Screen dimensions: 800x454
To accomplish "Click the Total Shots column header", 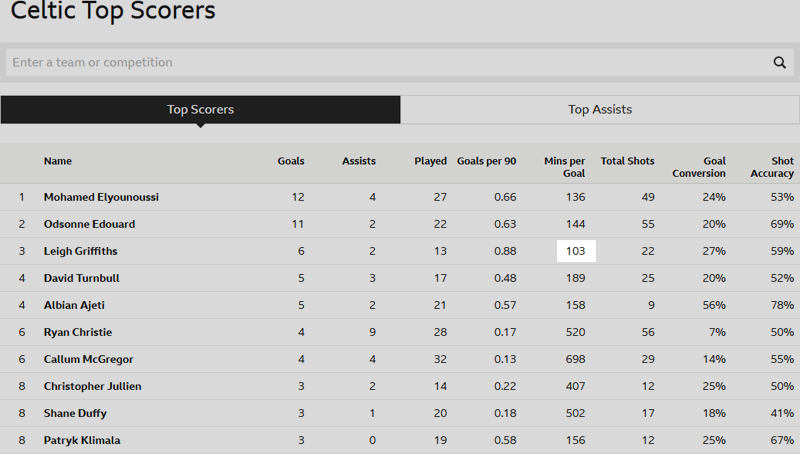I will 627,161.
